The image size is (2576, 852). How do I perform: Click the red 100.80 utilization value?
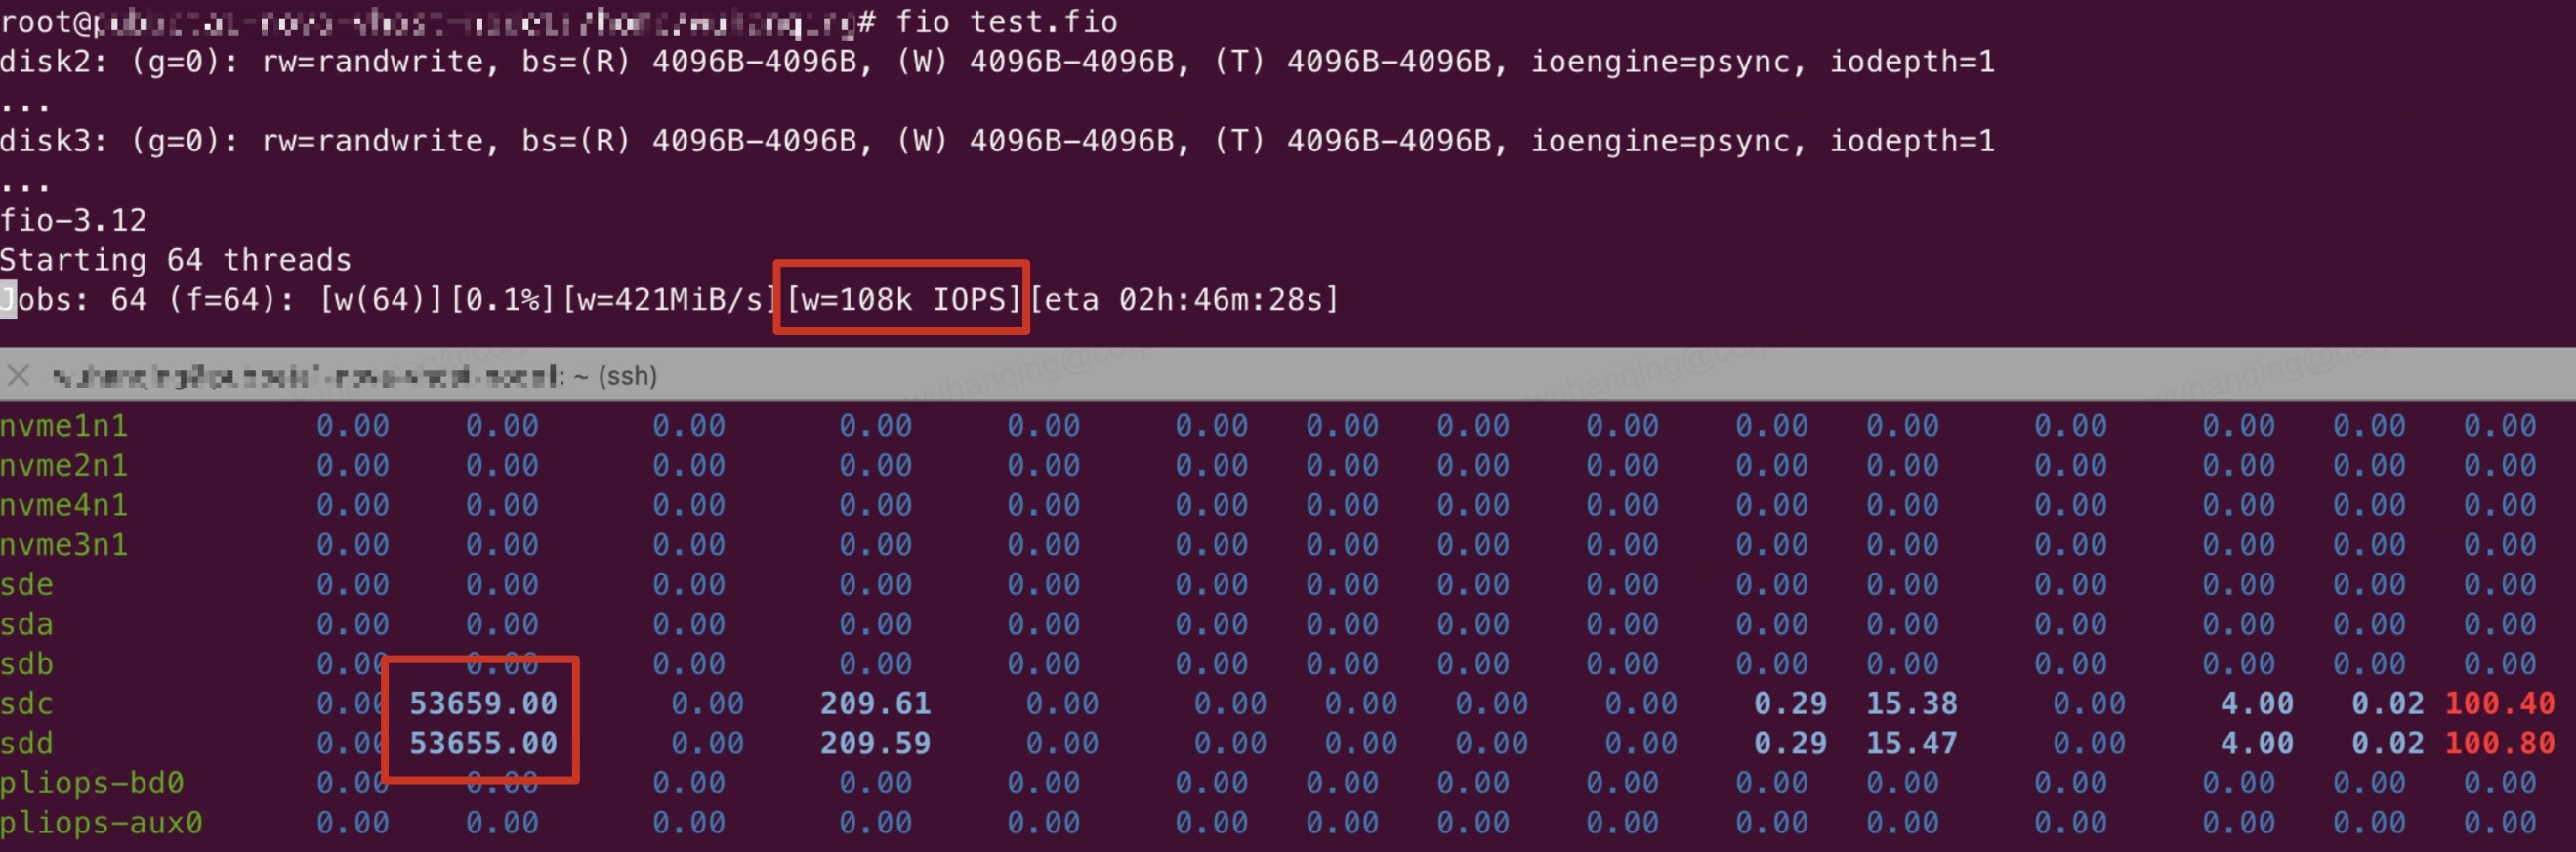tap(2500, 744)
